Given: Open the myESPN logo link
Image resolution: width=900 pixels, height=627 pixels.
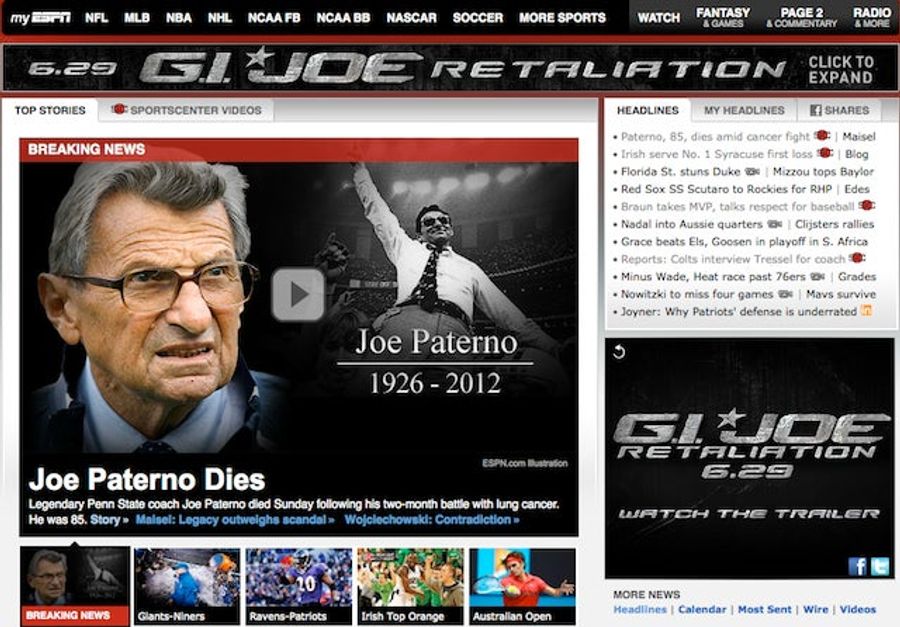Looking at the screenshot, I should pos(41,18).
